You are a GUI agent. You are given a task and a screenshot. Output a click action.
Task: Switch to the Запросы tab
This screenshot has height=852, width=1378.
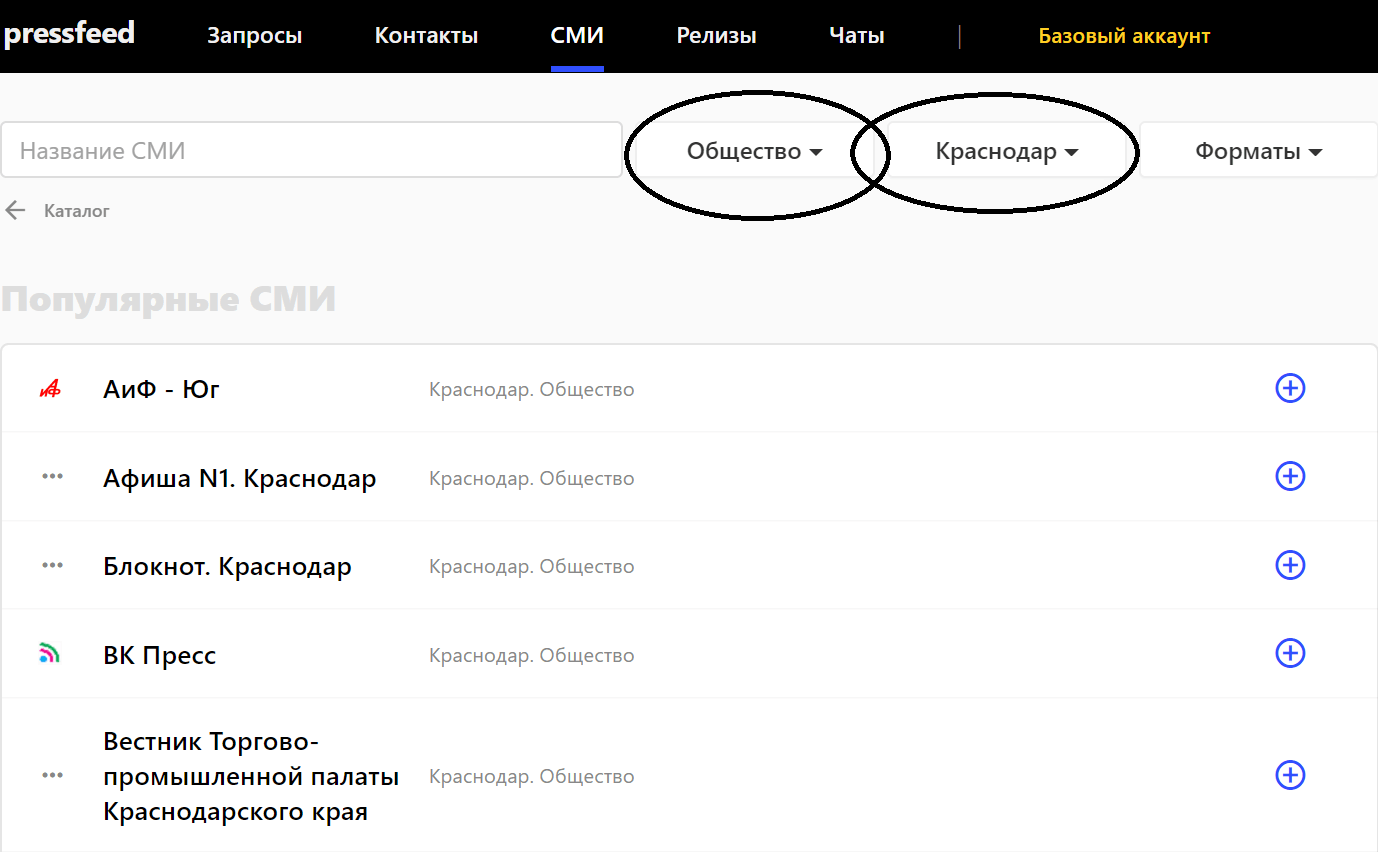click(254, 36)
